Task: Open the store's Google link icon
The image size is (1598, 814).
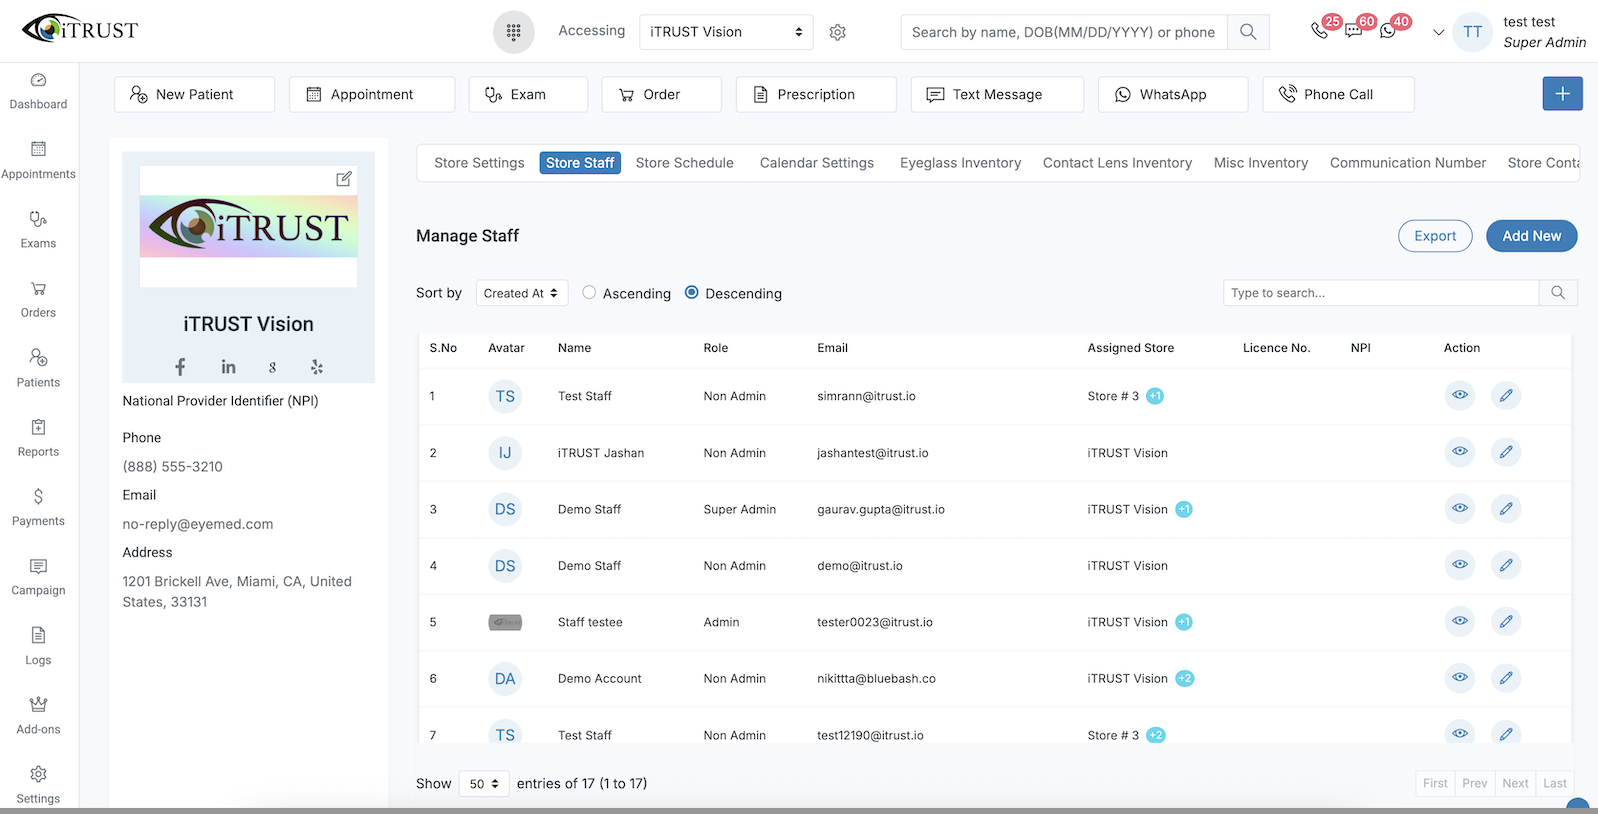Action: coord(272,367)
